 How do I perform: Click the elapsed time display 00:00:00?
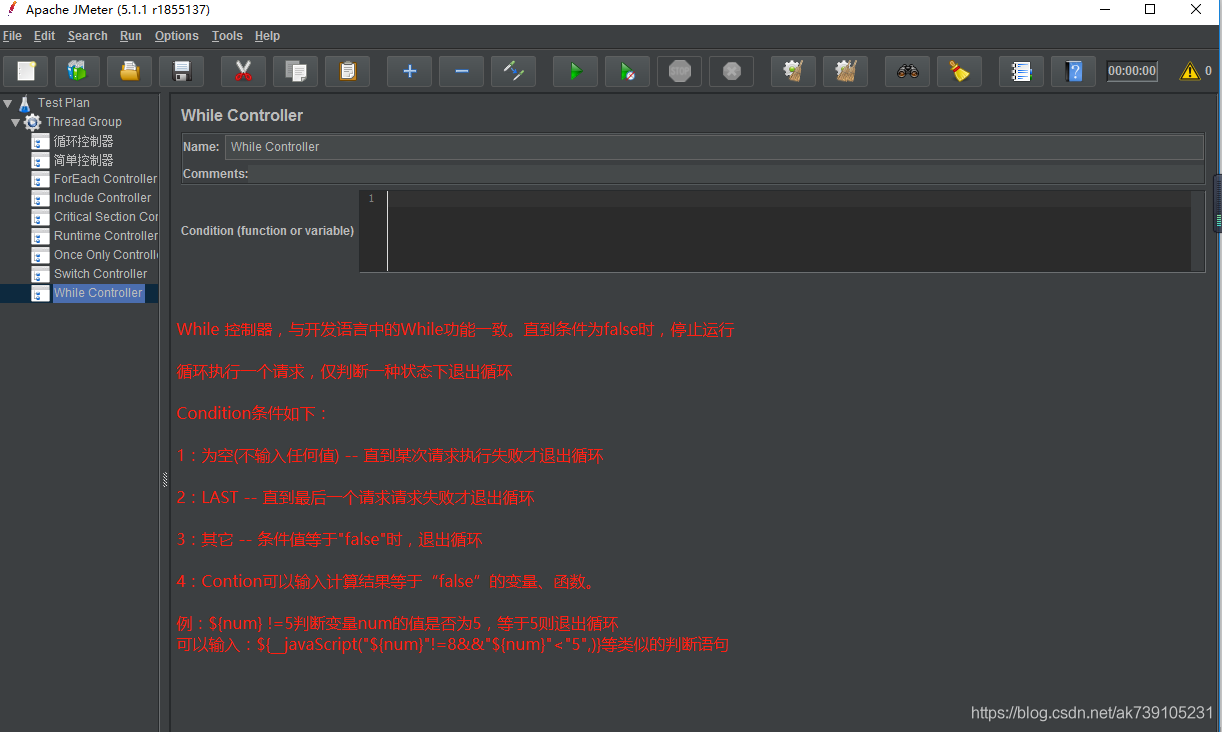click(1132, 71)
